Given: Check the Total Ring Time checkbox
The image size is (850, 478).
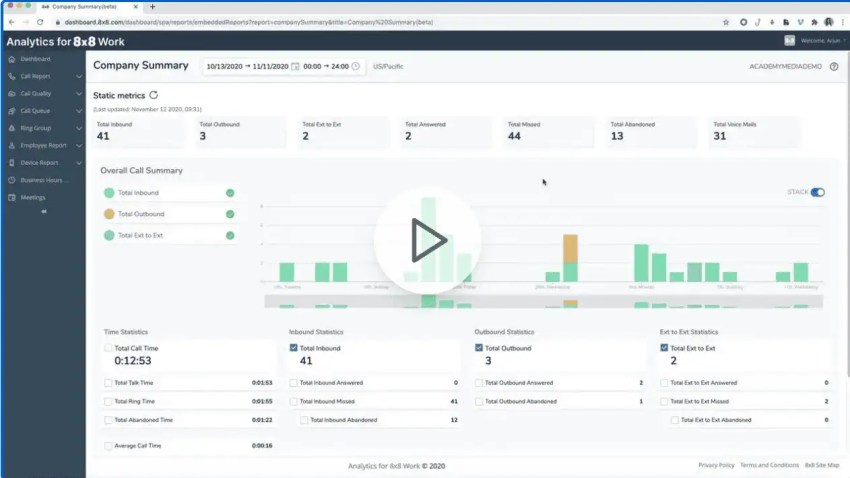Looking at the screenshot, I should tap(108, 402).
